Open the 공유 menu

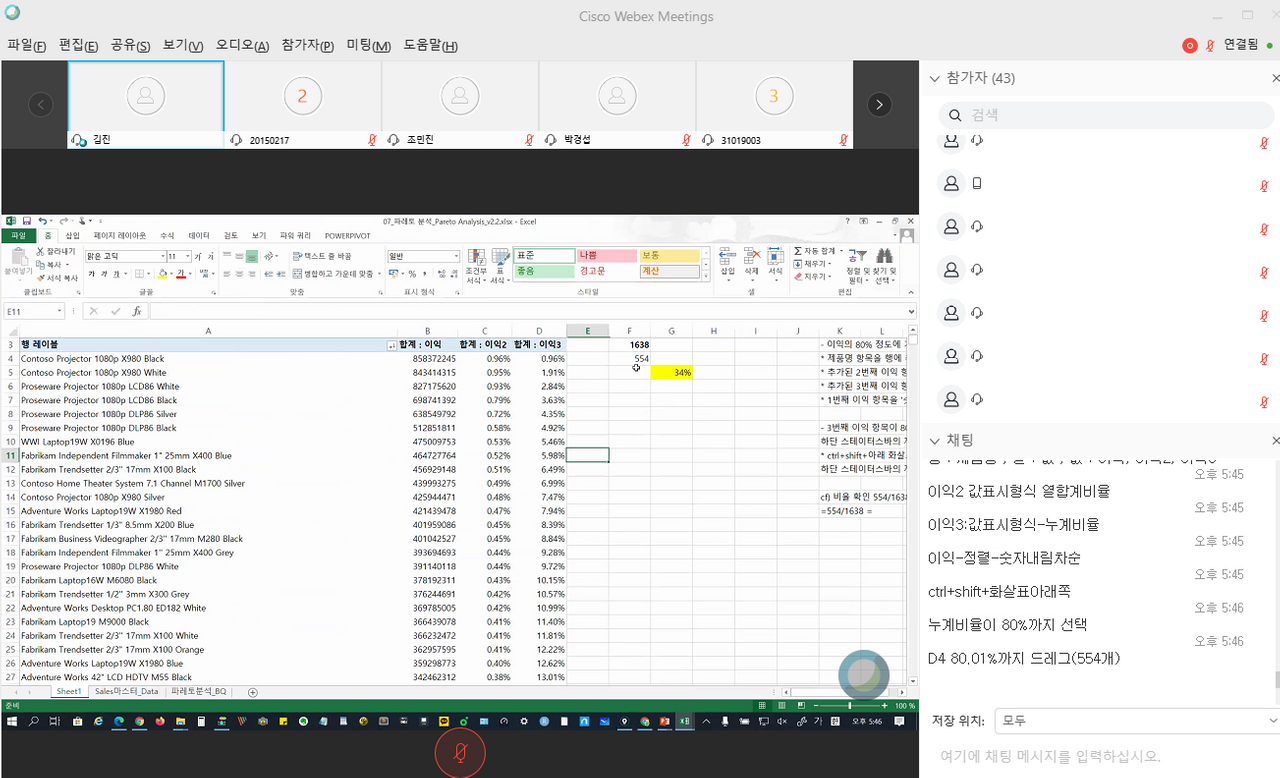[x=130, y=45]
